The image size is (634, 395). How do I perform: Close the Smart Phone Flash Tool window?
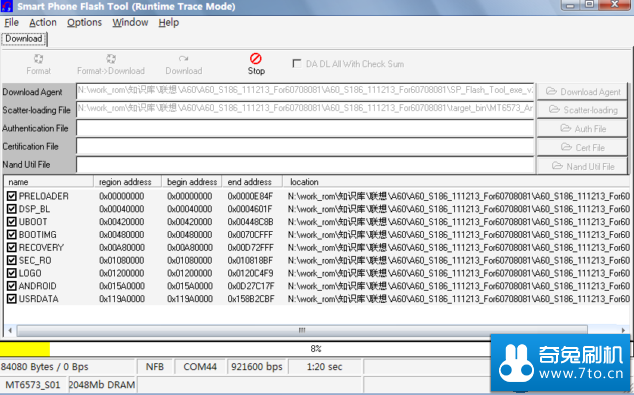[615, 5]
